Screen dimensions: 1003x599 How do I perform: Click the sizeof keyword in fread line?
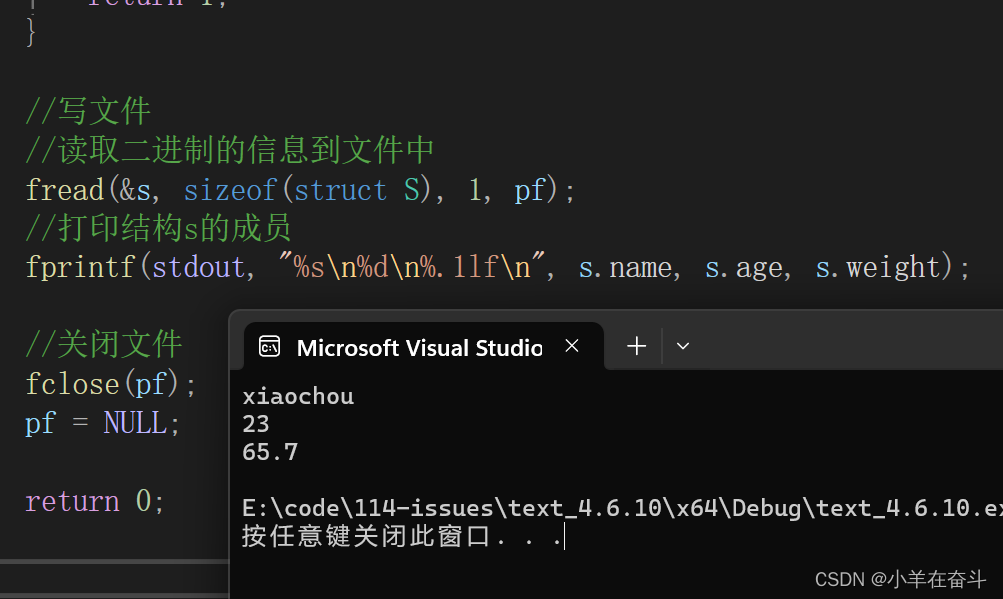(228, 190)
